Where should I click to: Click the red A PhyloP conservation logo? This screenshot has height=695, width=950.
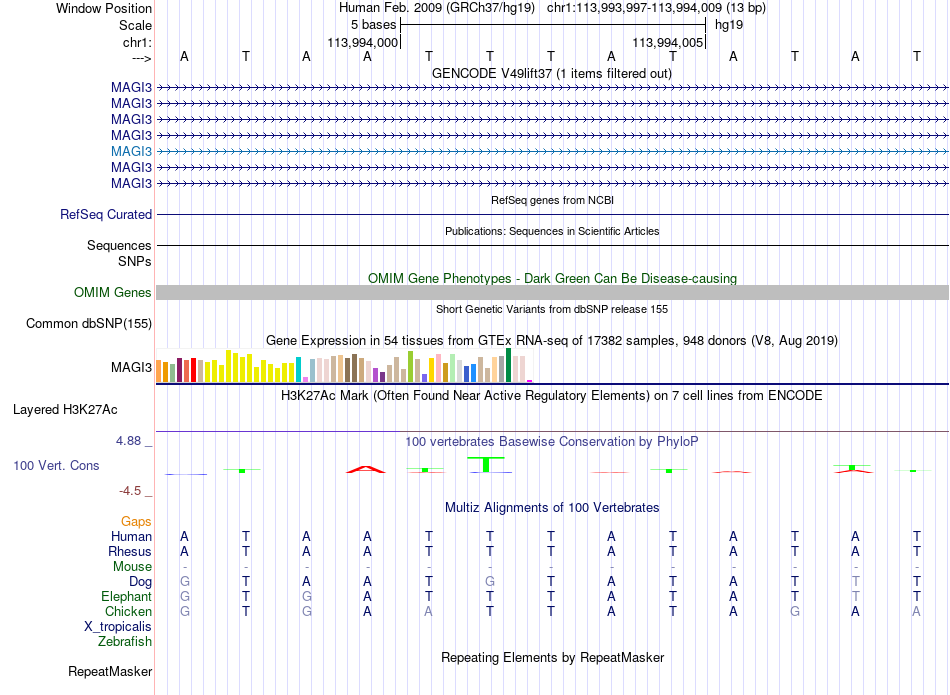coord(365,469)
